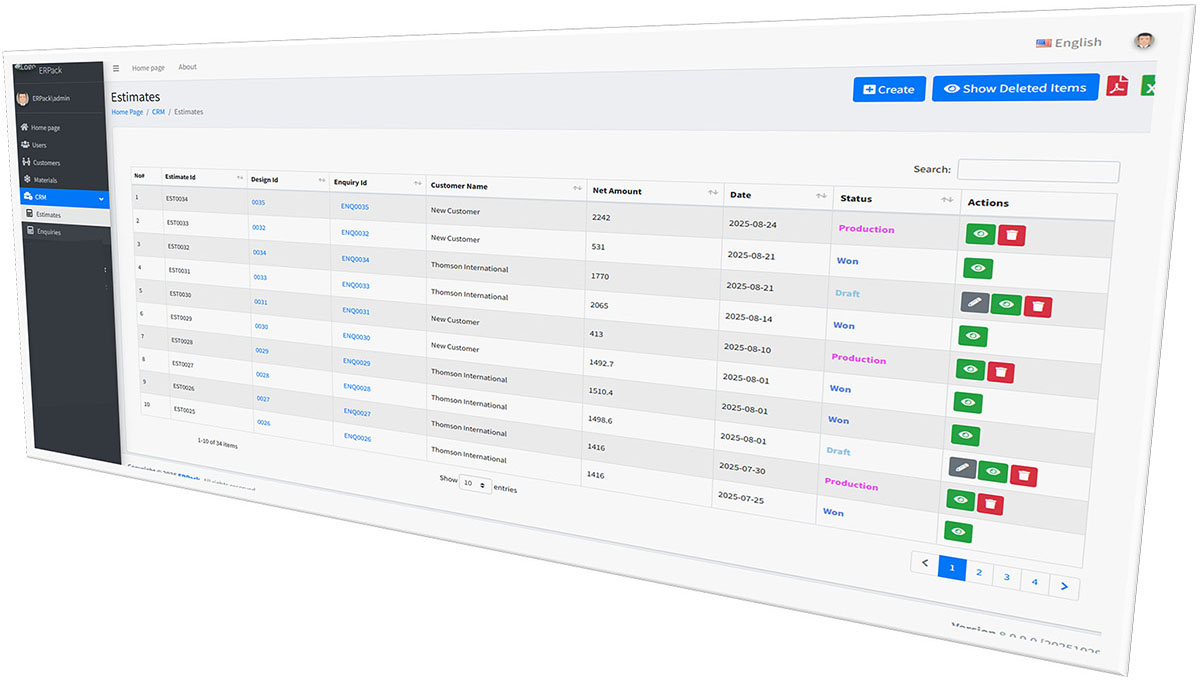Click the hamburger sidebar toggle icon
This screenshot has width=1200, height=680.
pos(116,68)
